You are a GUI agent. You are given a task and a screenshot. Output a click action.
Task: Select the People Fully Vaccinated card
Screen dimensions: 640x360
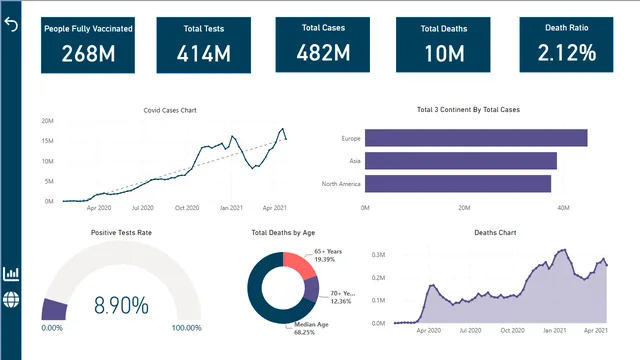[x=88, y=45]
